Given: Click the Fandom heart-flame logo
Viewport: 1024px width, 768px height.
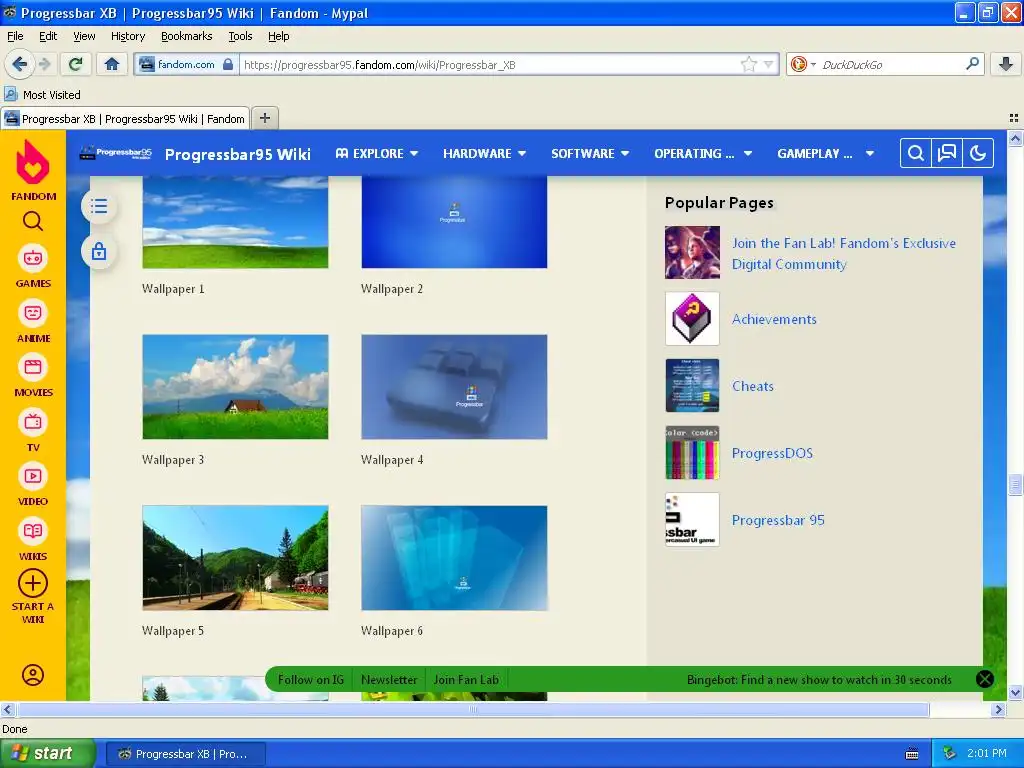Looking at the screenshot, I should (x=33, y=162).
